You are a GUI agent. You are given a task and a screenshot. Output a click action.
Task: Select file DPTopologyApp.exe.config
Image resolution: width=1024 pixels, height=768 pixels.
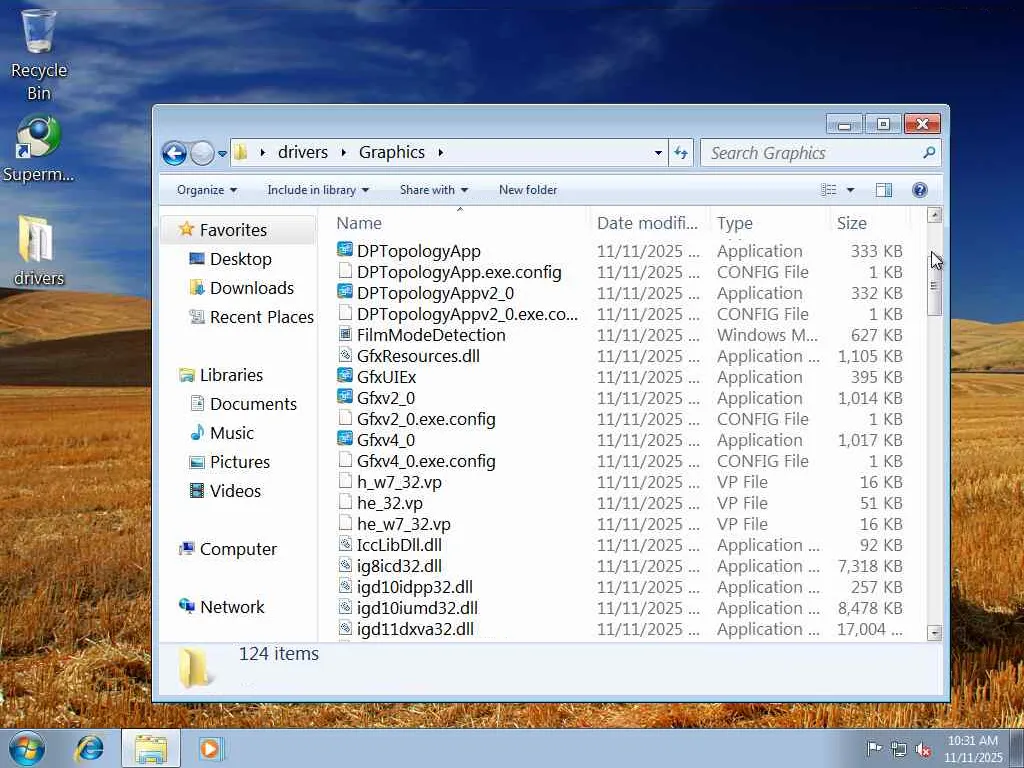click(459, 272)
